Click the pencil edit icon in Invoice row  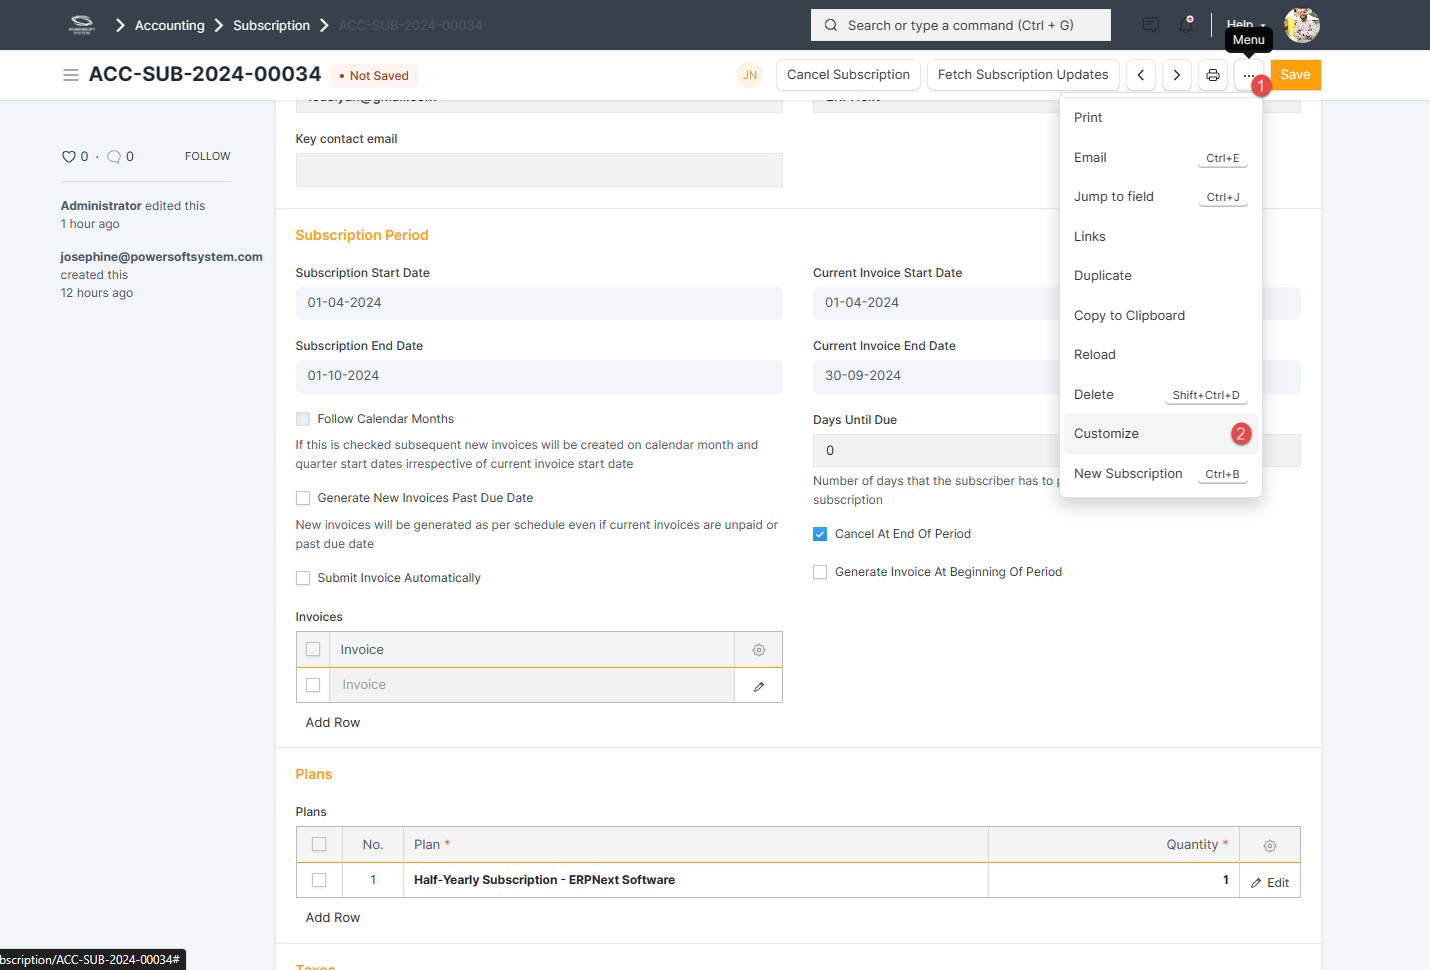(x=759, y=686)
